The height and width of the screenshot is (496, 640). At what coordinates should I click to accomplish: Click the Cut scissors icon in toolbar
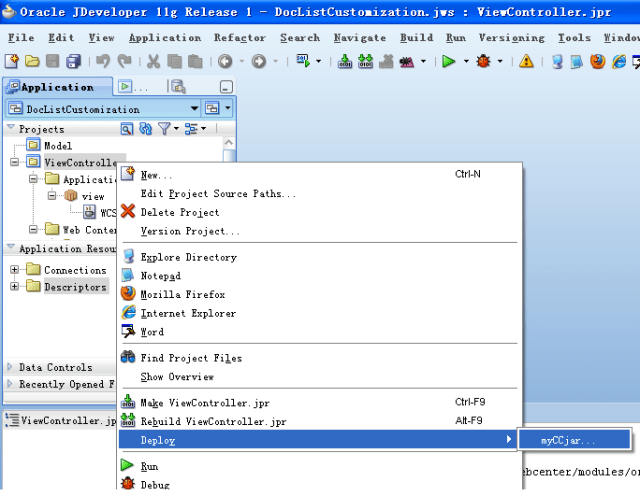click(154, 62)
